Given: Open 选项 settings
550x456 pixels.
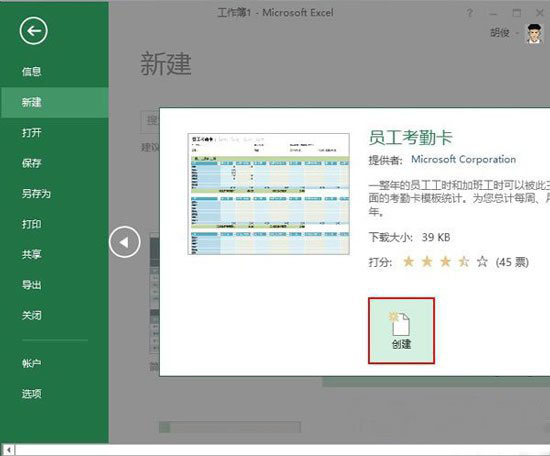Looking at the screenshot, I should coord(32,394).
